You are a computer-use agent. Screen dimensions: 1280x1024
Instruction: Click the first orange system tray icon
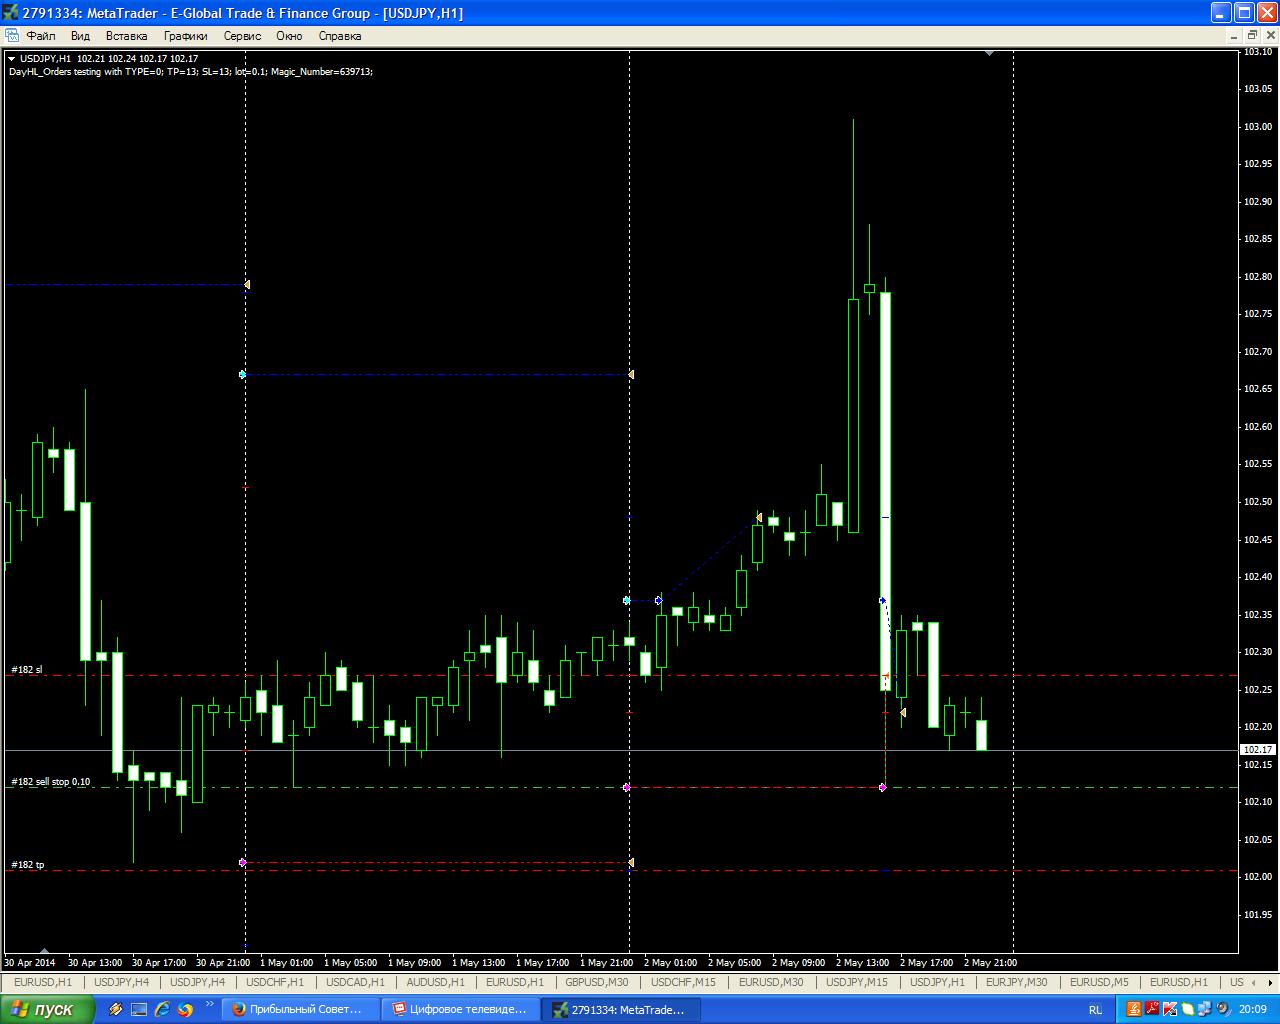click(1134, 1010)
